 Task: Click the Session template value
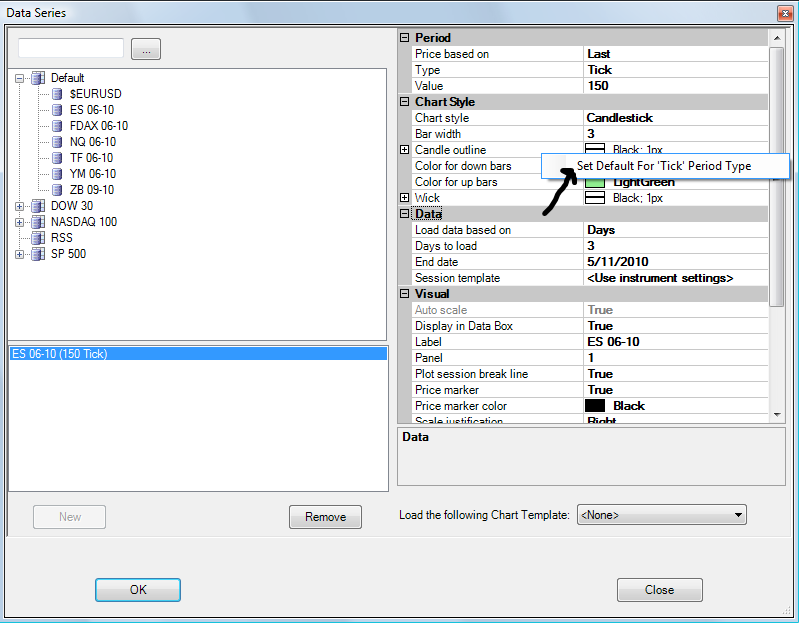675,278
